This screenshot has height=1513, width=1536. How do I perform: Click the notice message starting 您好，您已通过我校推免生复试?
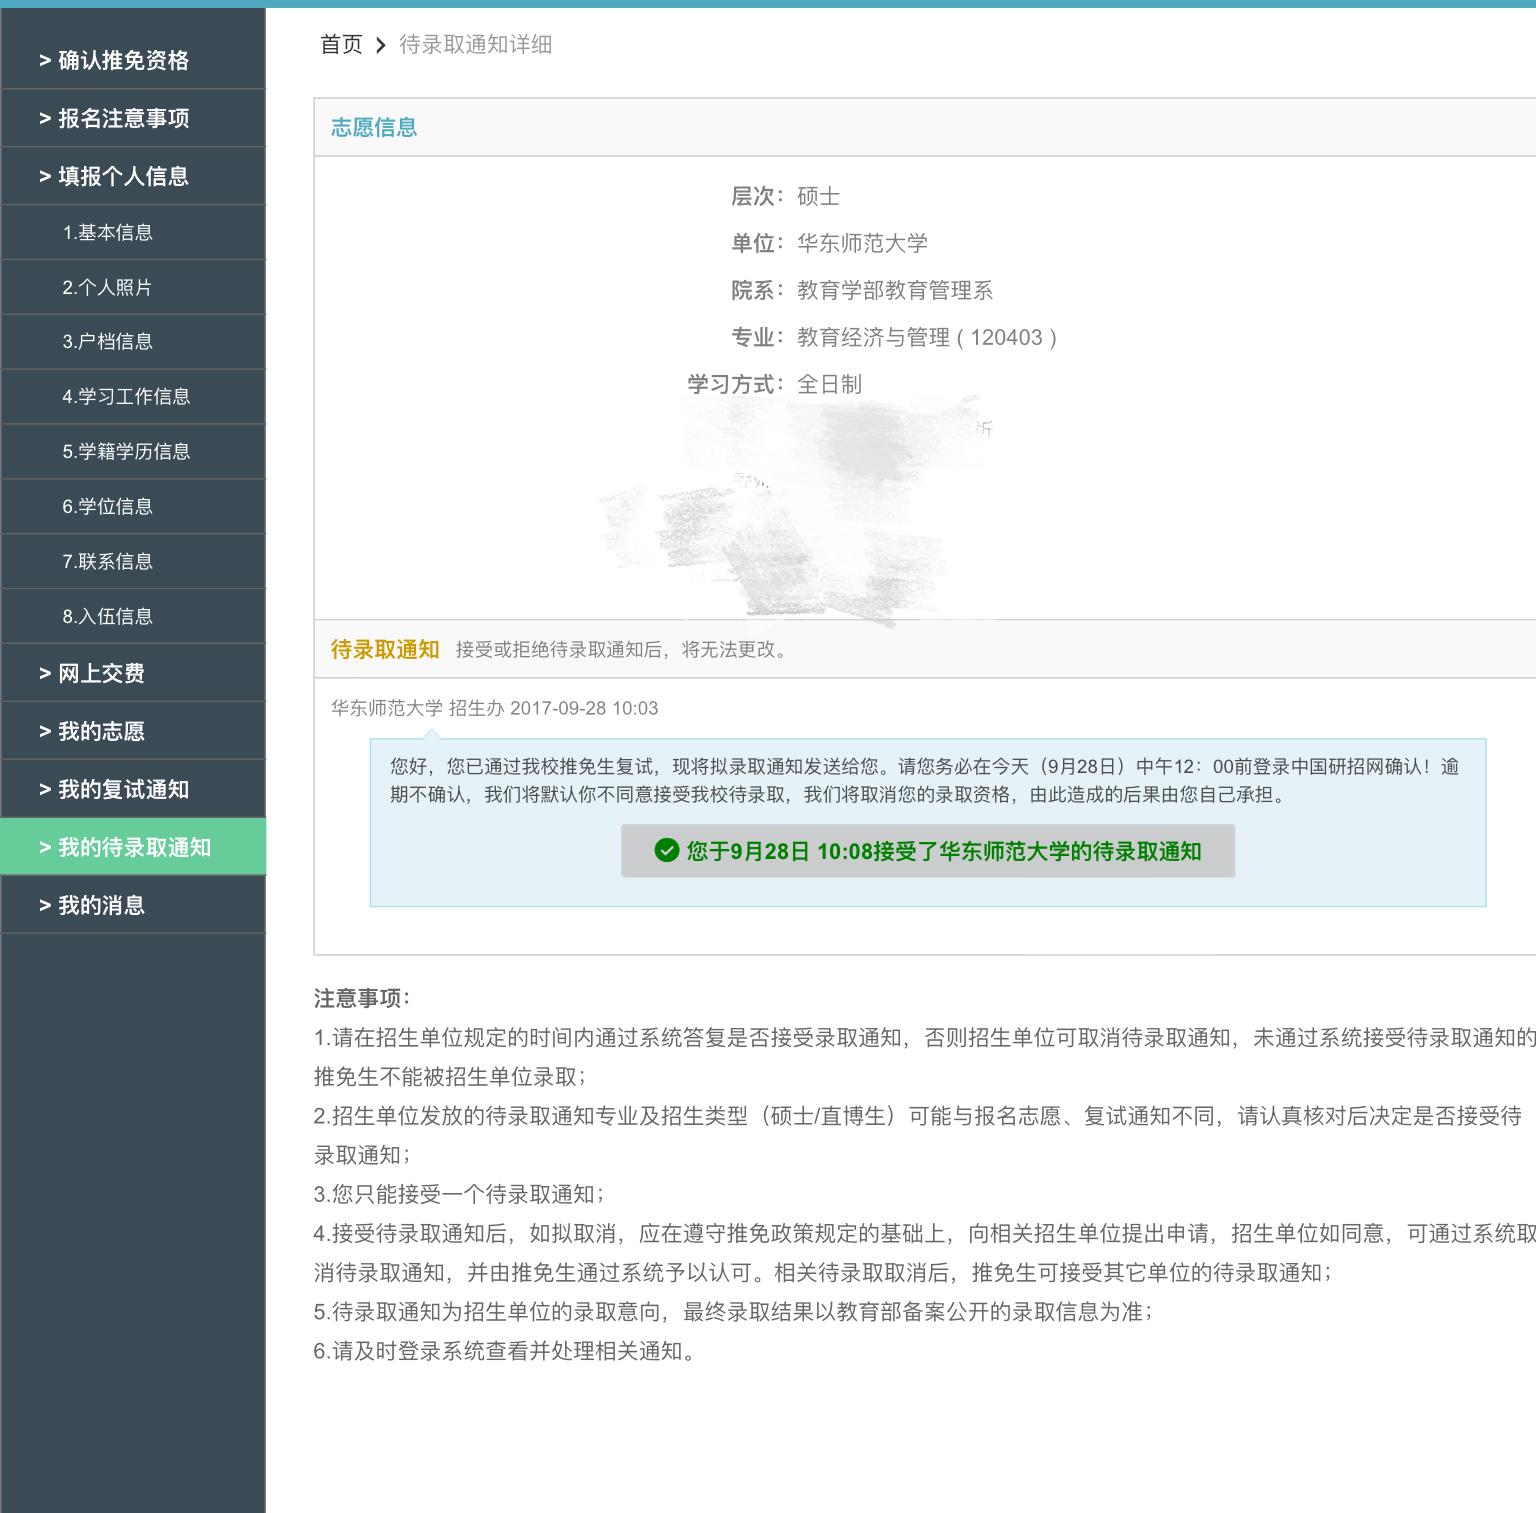[925, 780]
